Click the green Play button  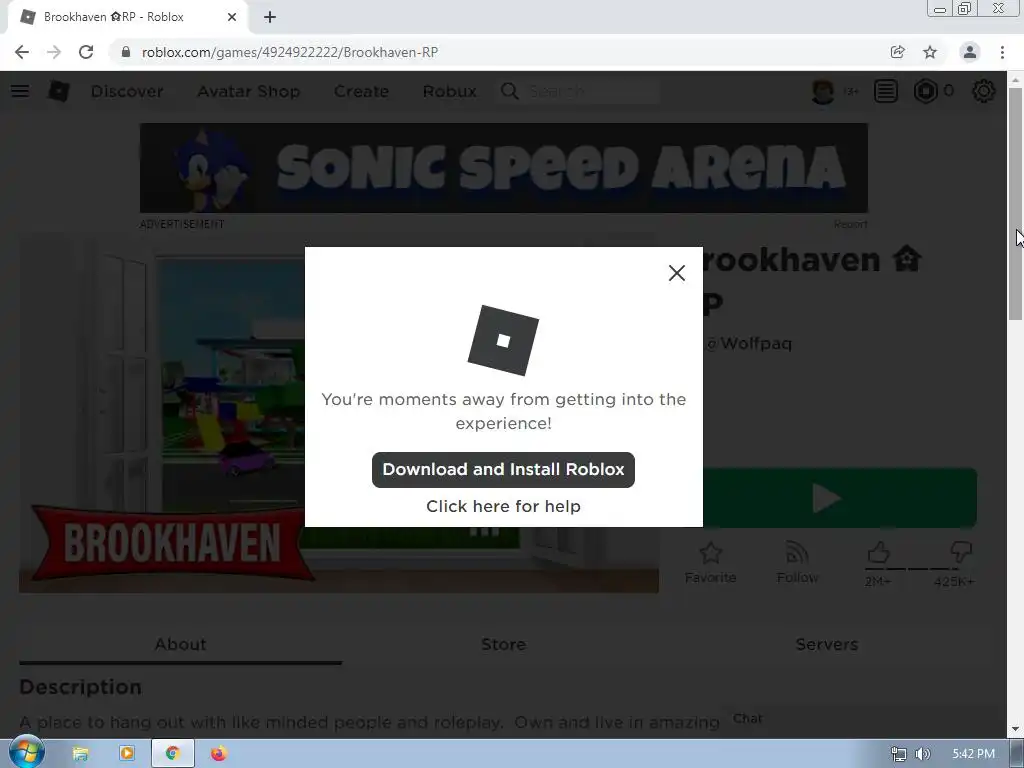coord(840,498)
